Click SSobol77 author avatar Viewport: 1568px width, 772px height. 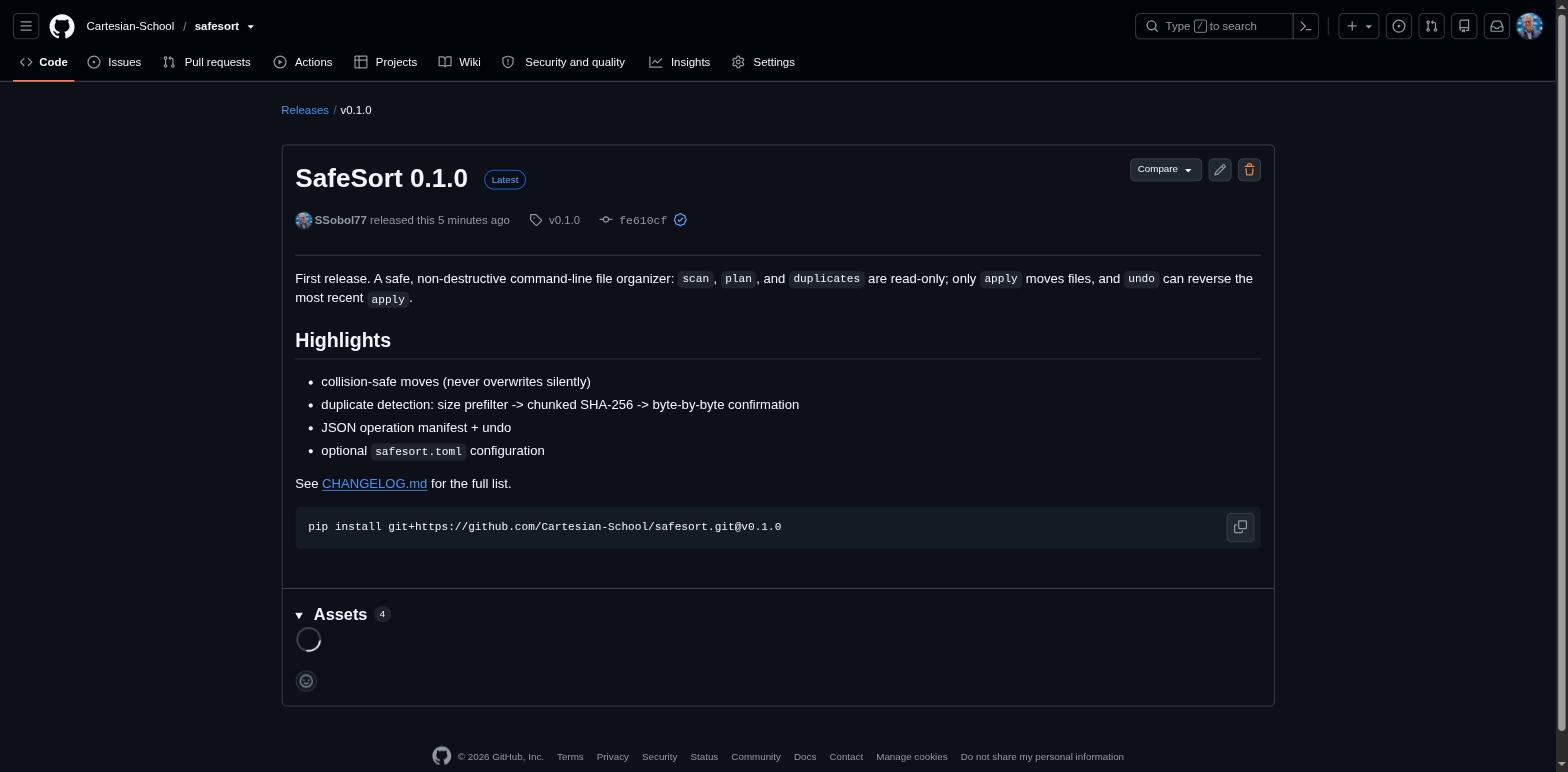point(304,220)
